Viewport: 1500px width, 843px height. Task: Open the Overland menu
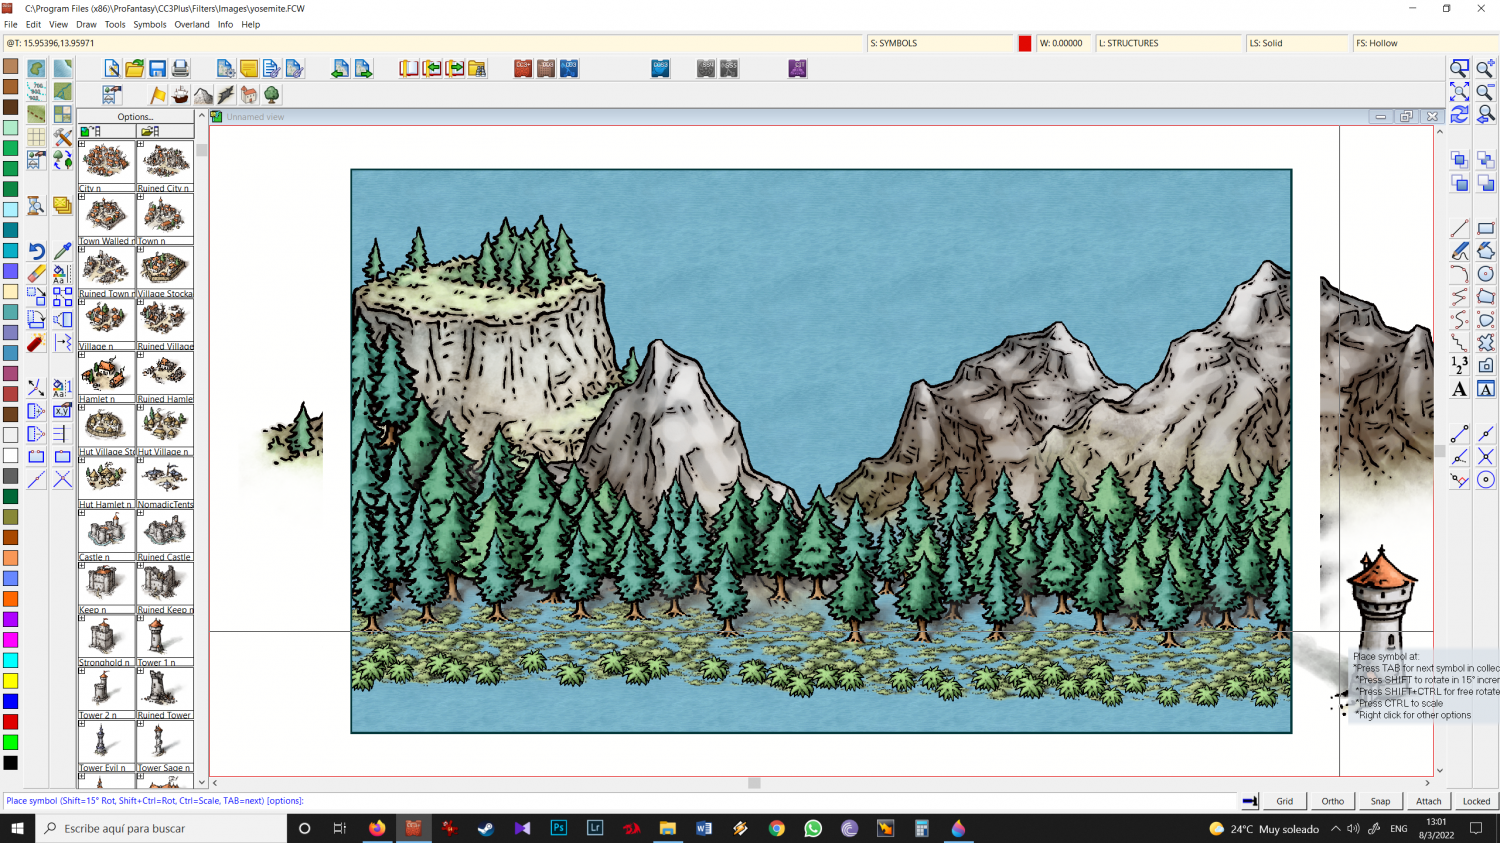point(192,24)
